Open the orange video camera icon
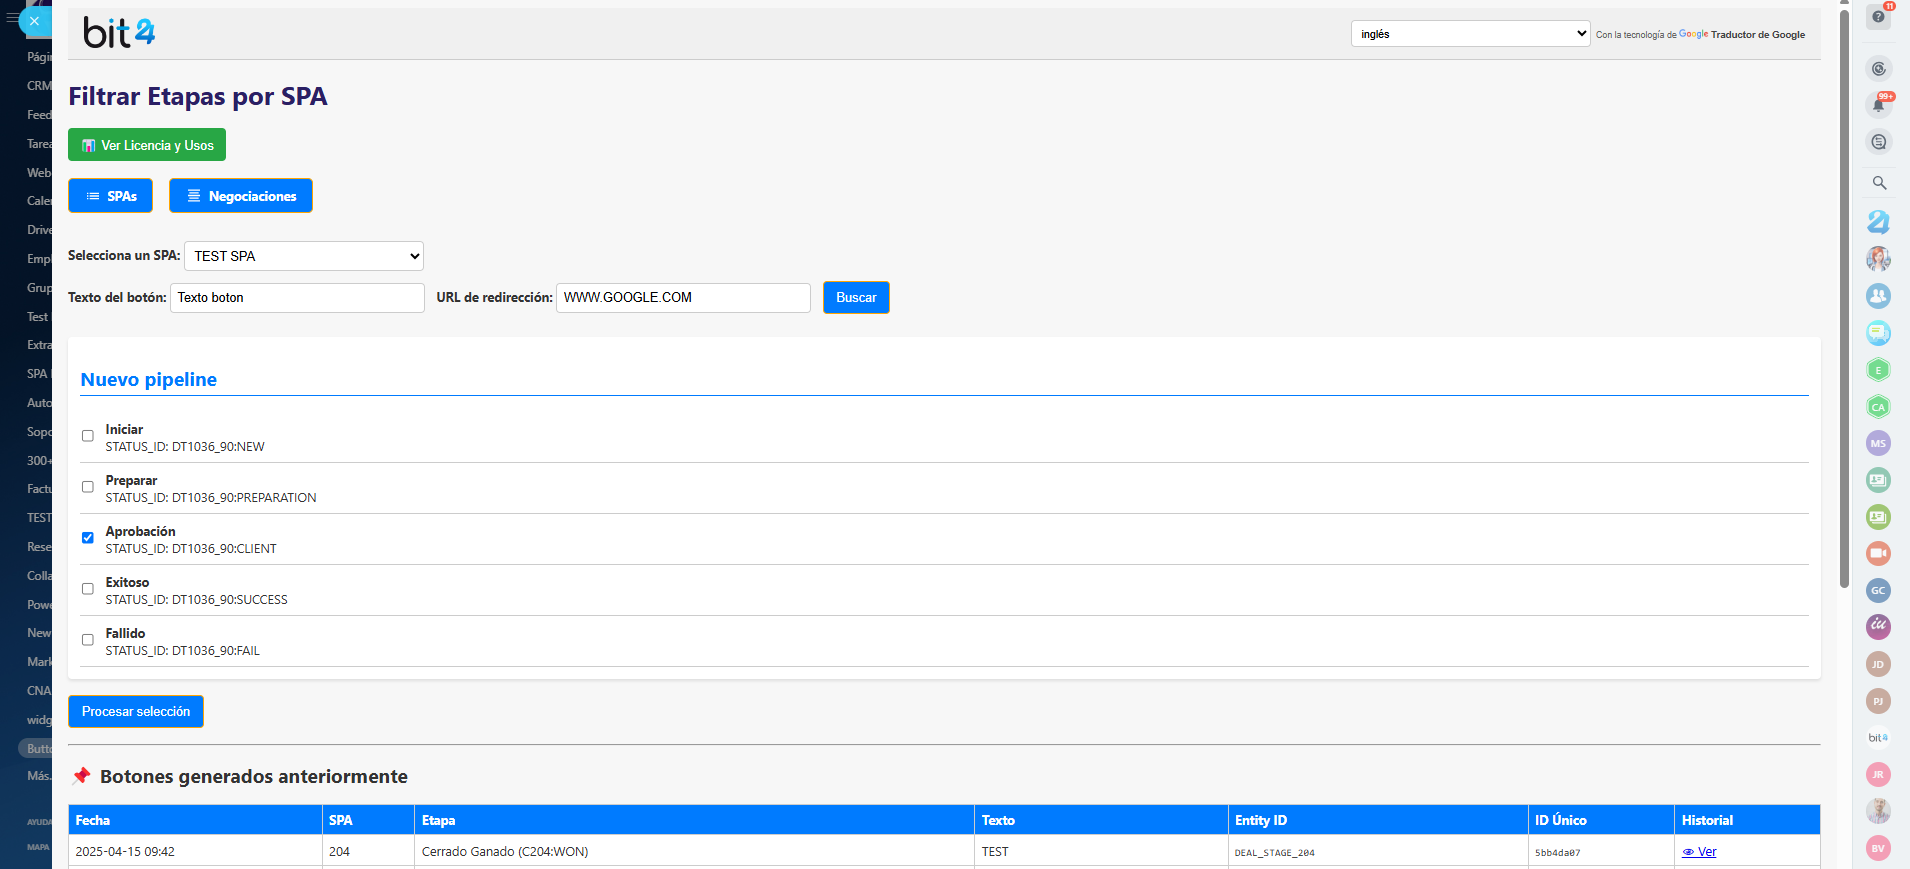The height and width of the screenshot is (869, 1910). (1878, 553)
